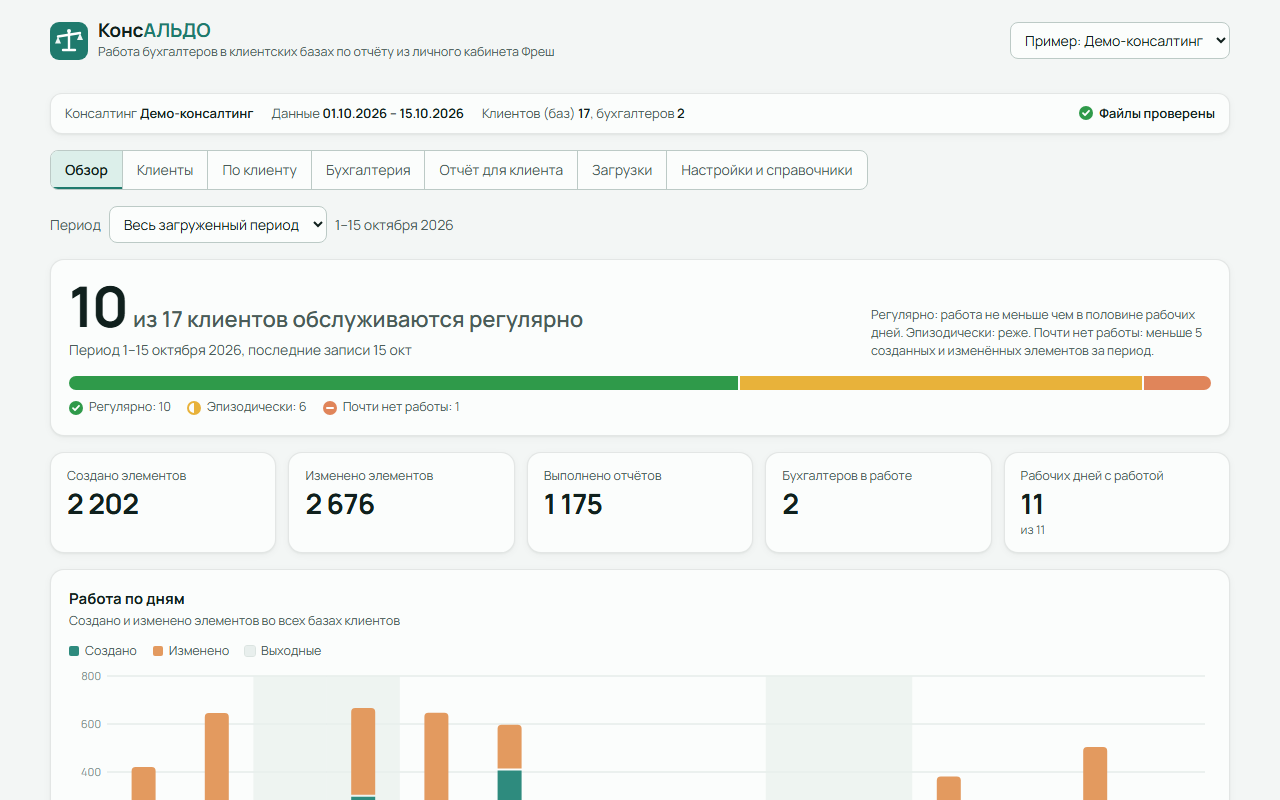Click the tallest orange bar near 600 in the weekend area
Image resolution: width=1280 pixels, height=800 pixels.
(363, 751)
